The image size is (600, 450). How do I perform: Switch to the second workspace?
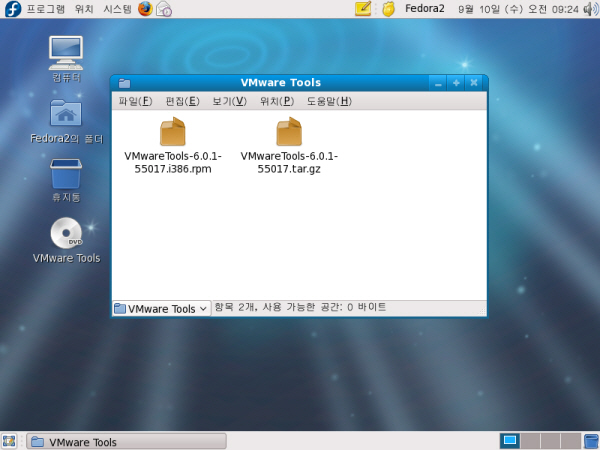click(x=530, y=441)
